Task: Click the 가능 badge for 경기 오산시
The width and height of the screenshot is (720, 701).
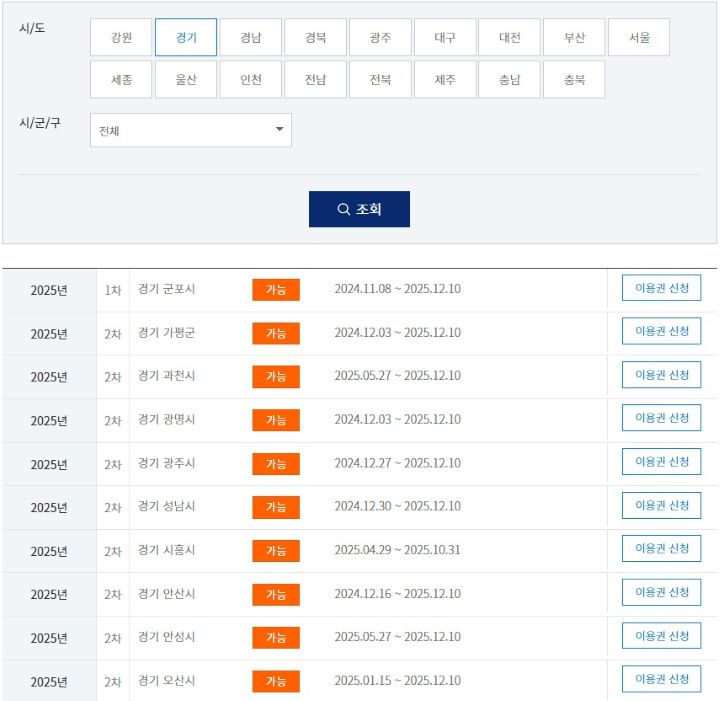Action: click(276, 681)
